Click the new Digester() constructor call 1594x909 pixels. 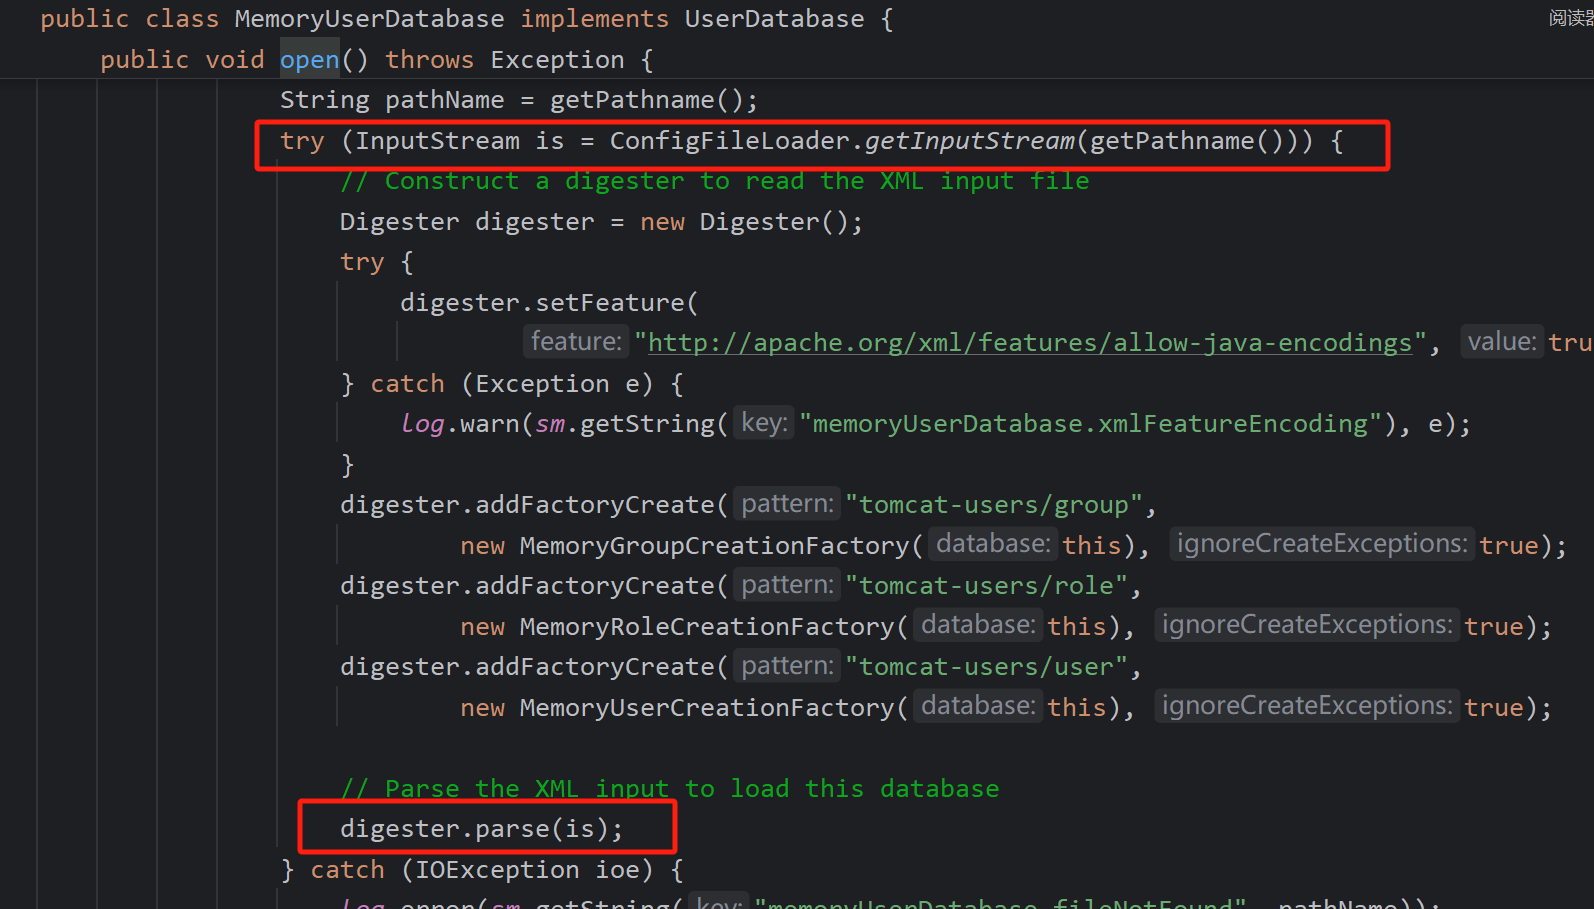(751, 222)
